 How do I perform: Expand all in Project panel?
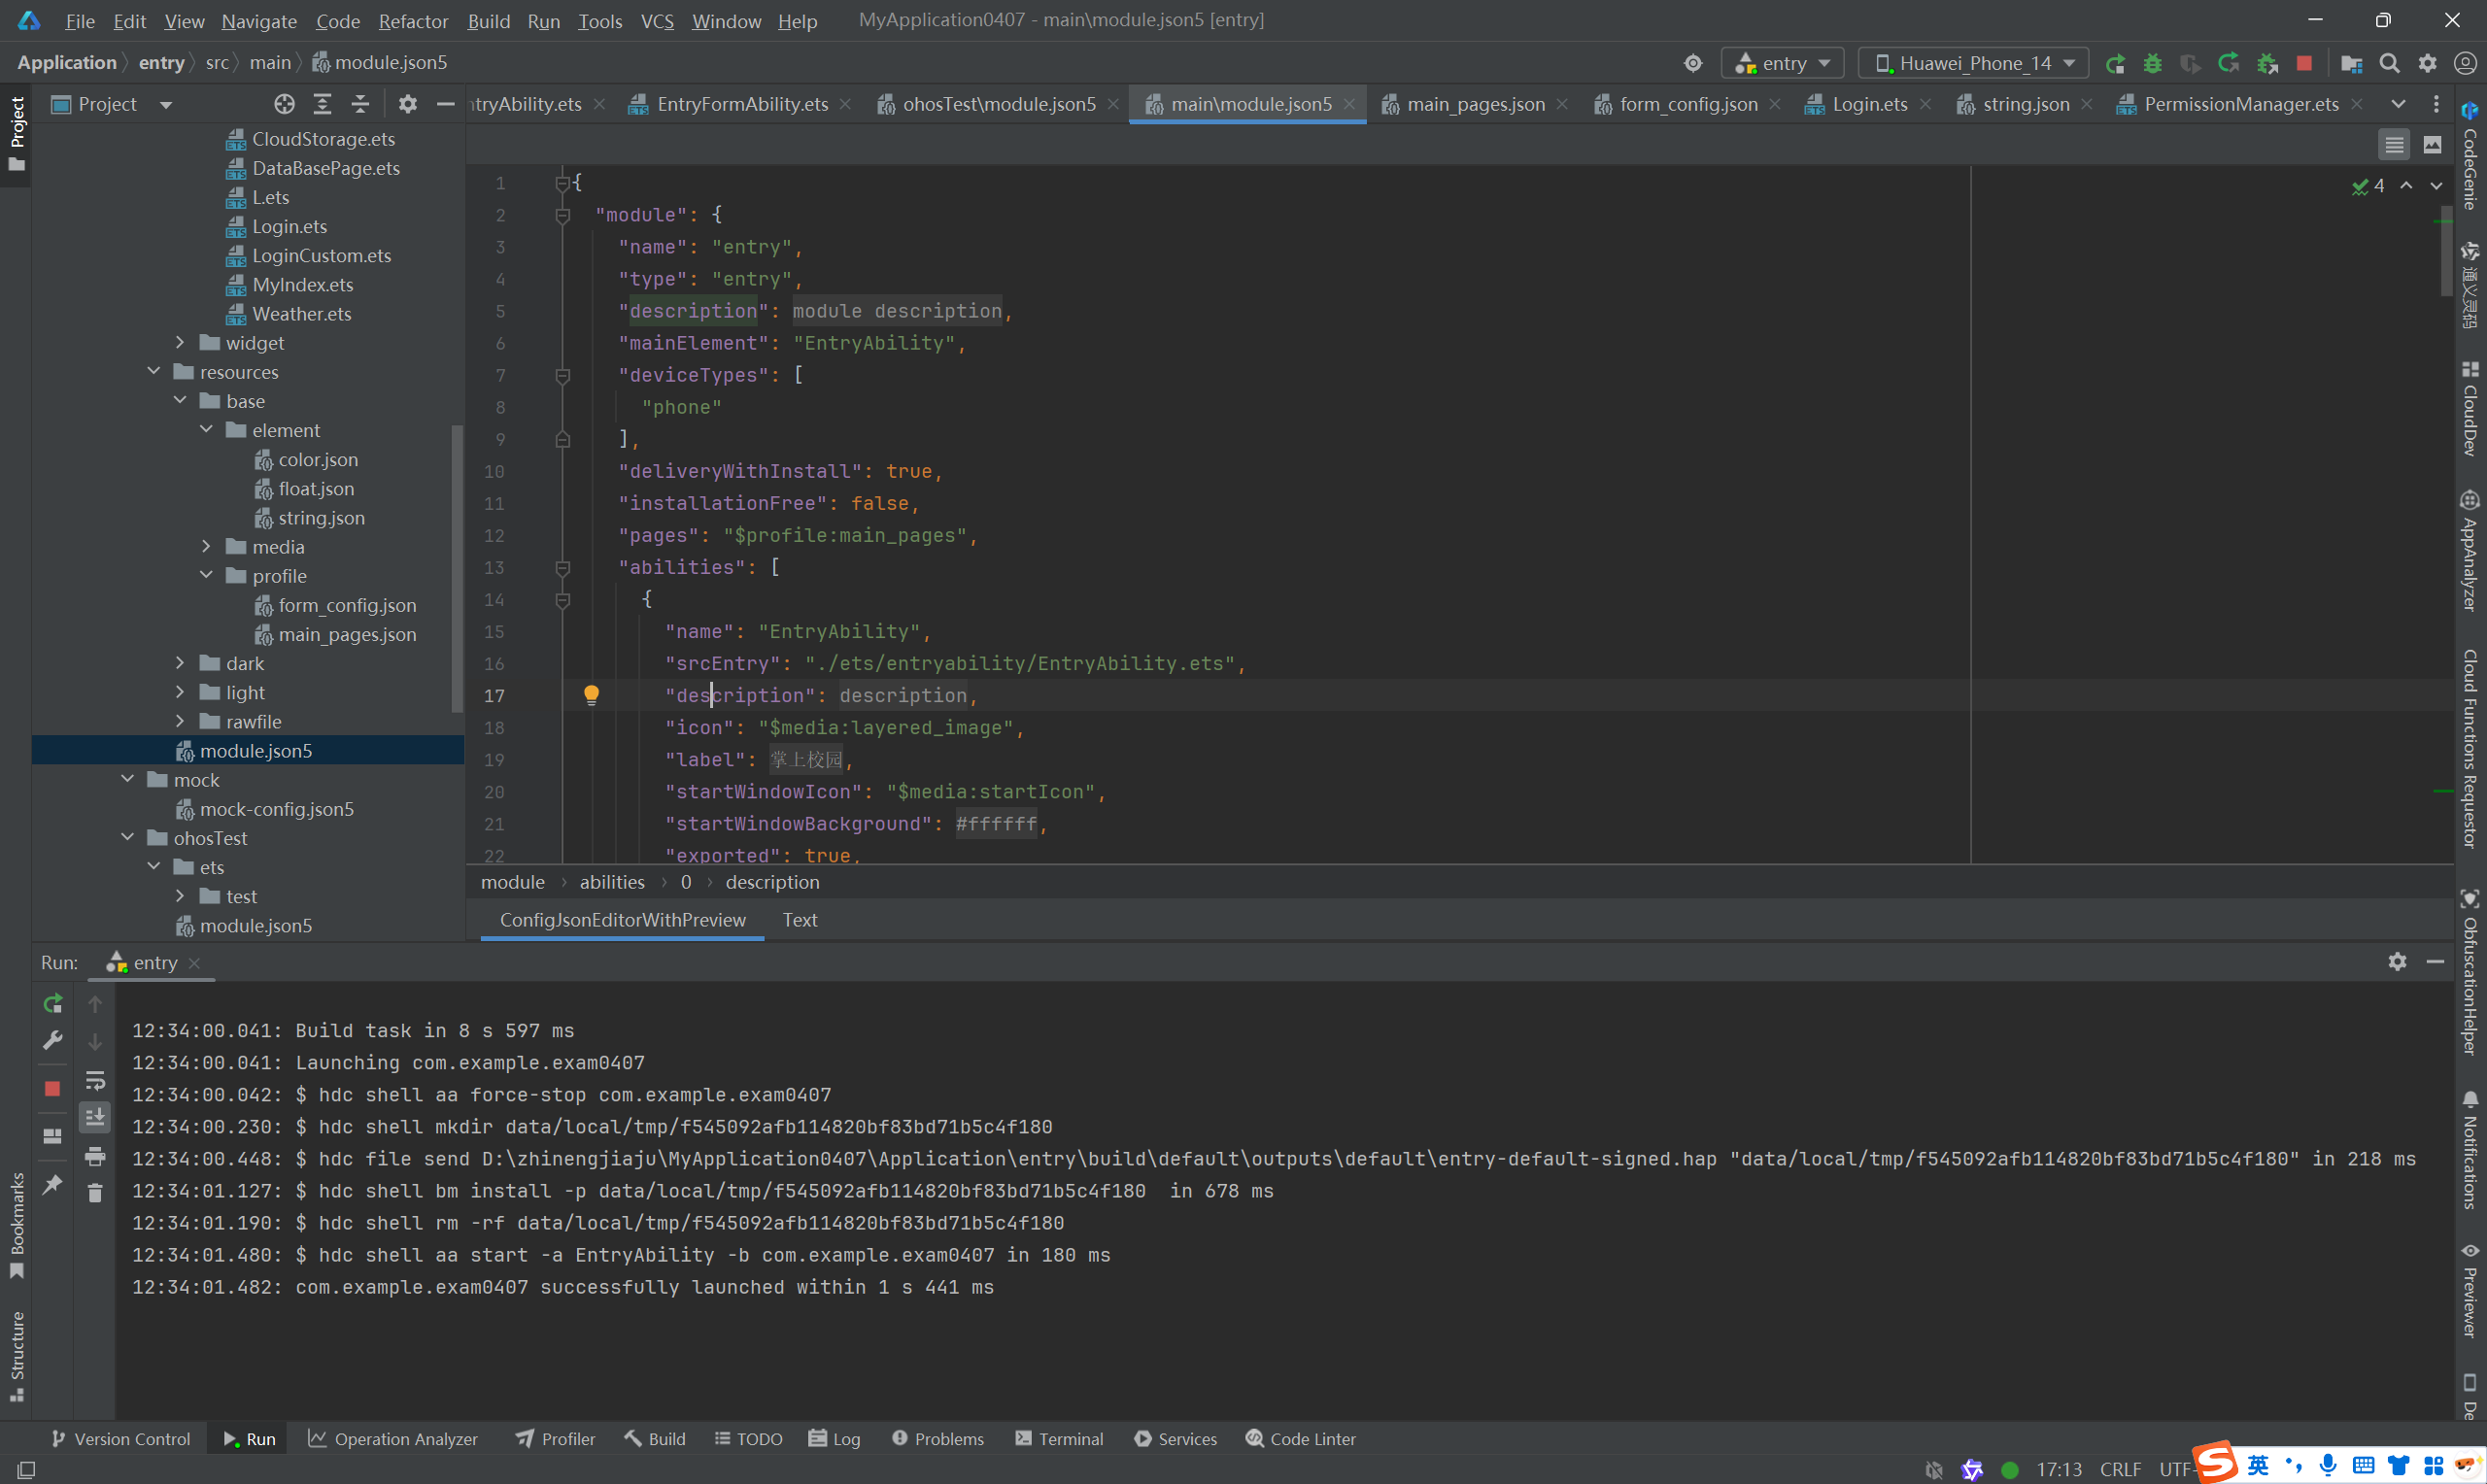[x=322, y=104]
